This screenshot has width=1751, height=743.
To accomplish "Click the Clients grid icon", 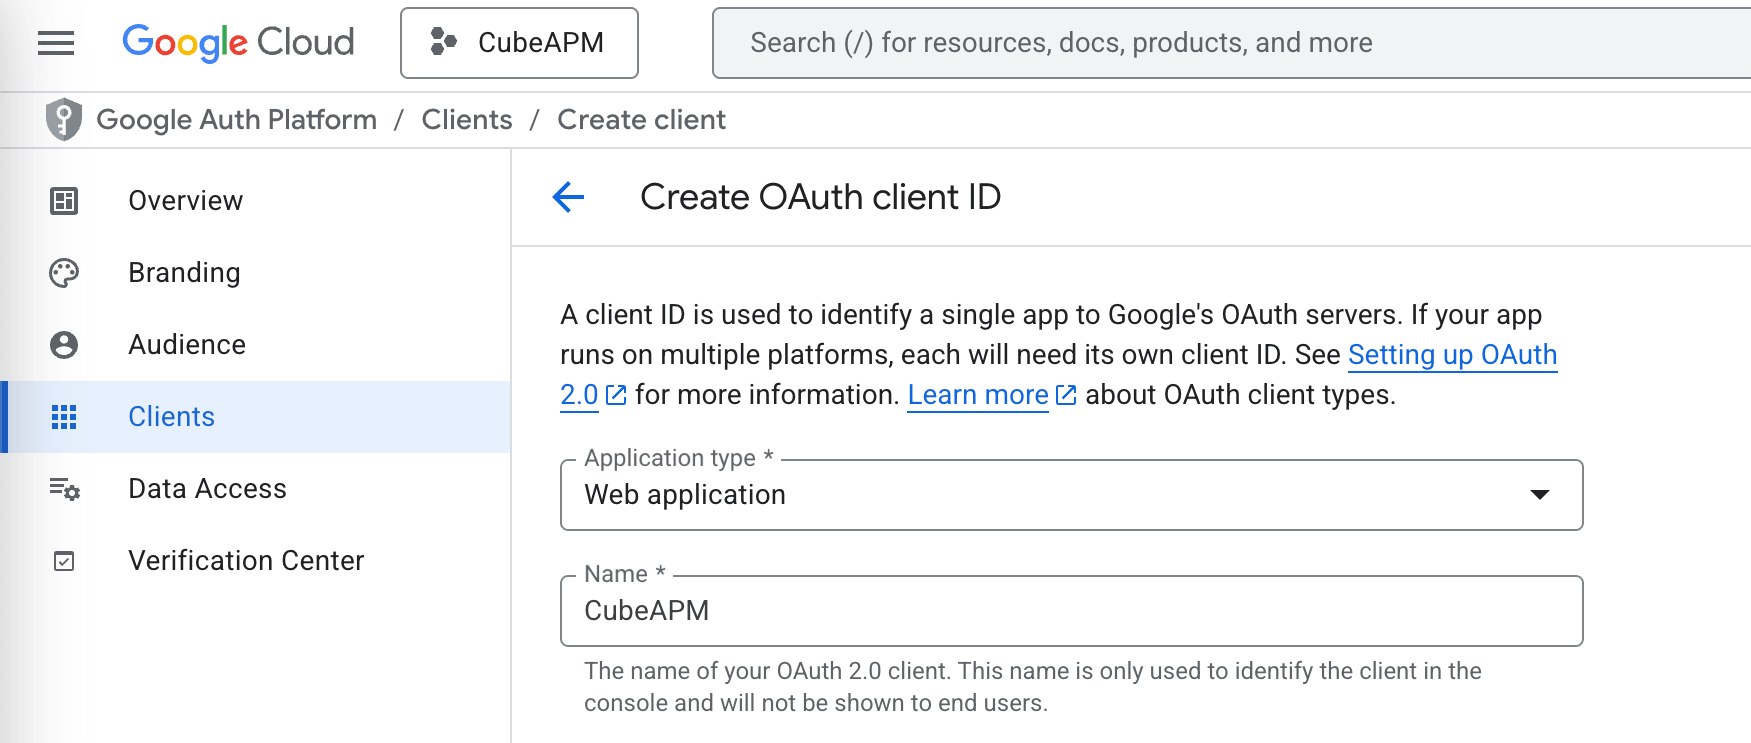I will pos(64,417).
